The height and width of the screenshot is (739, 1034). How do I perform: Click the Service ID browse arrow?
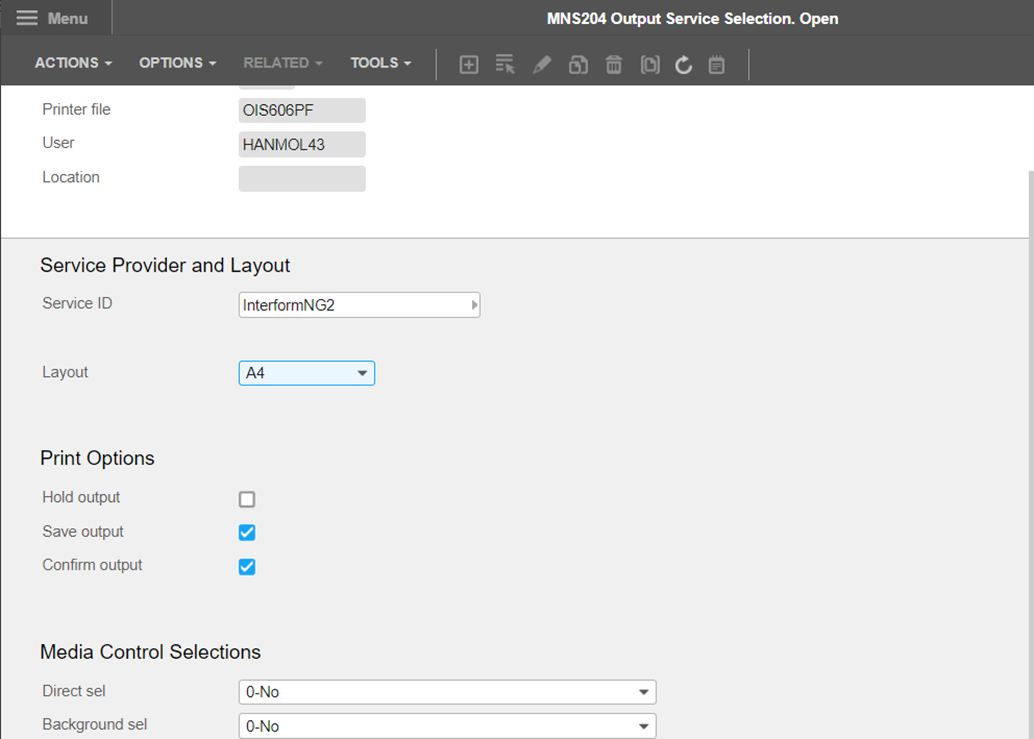tap(474, 305)
